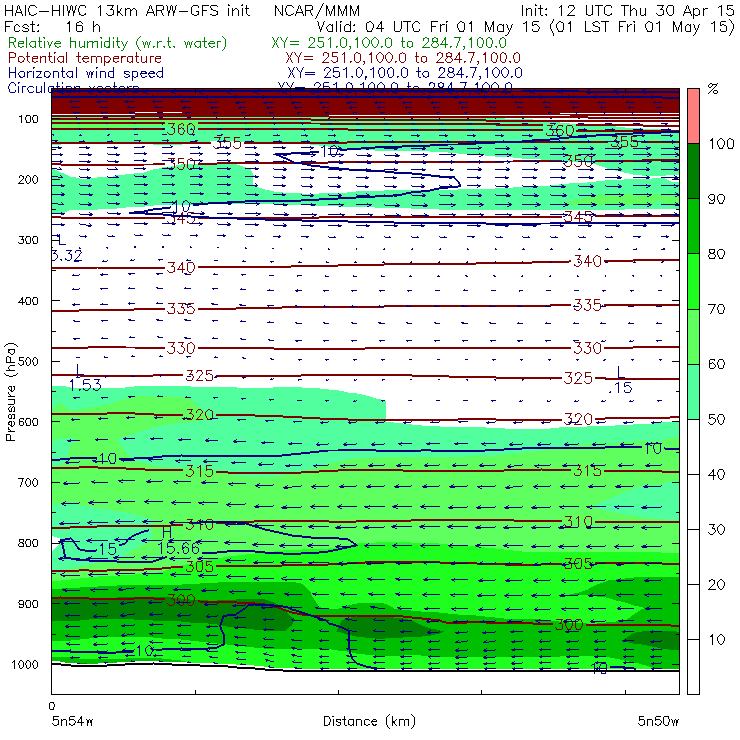This screenshot has width=740, height=740.
Task: Click the pressure axis label '500'
Action: 28,361
